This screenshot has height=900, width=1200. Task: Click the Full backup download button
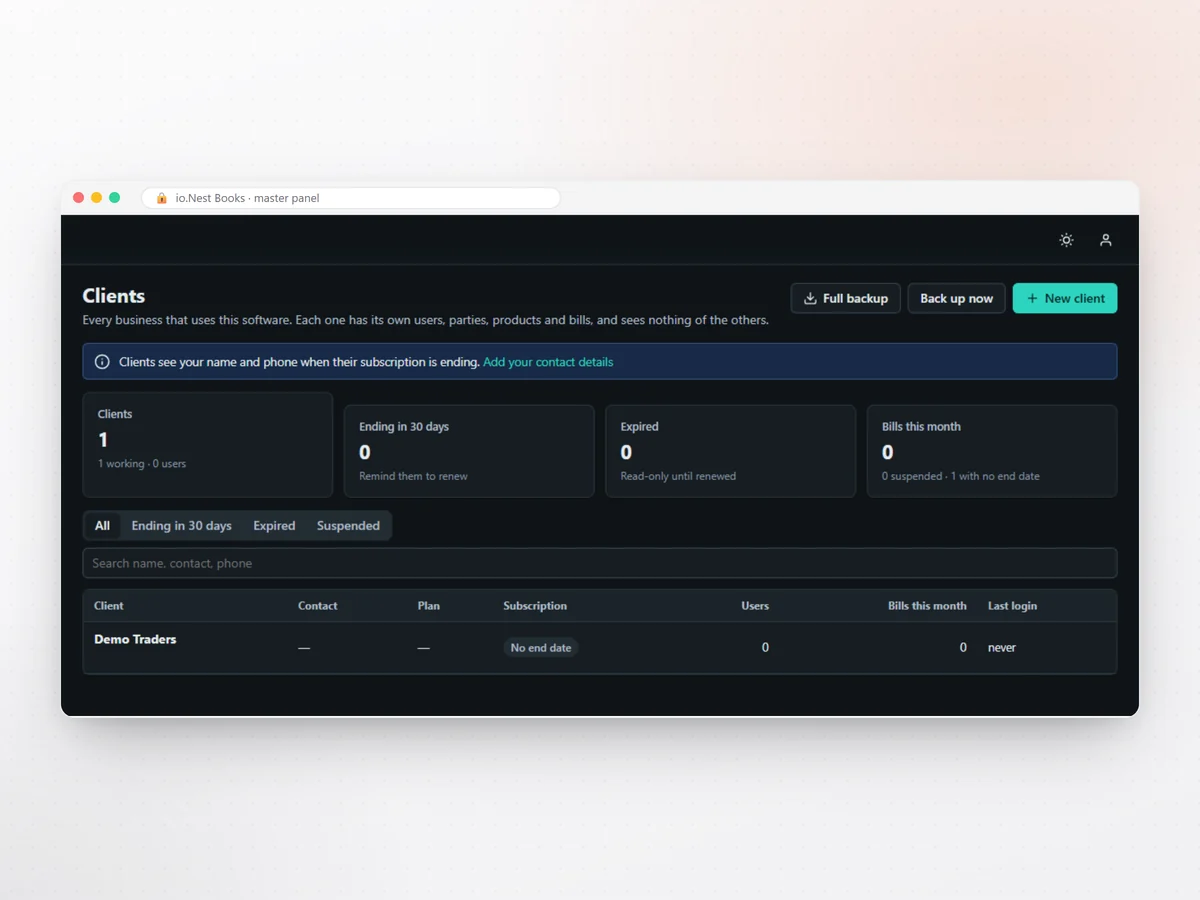[846, 298]
